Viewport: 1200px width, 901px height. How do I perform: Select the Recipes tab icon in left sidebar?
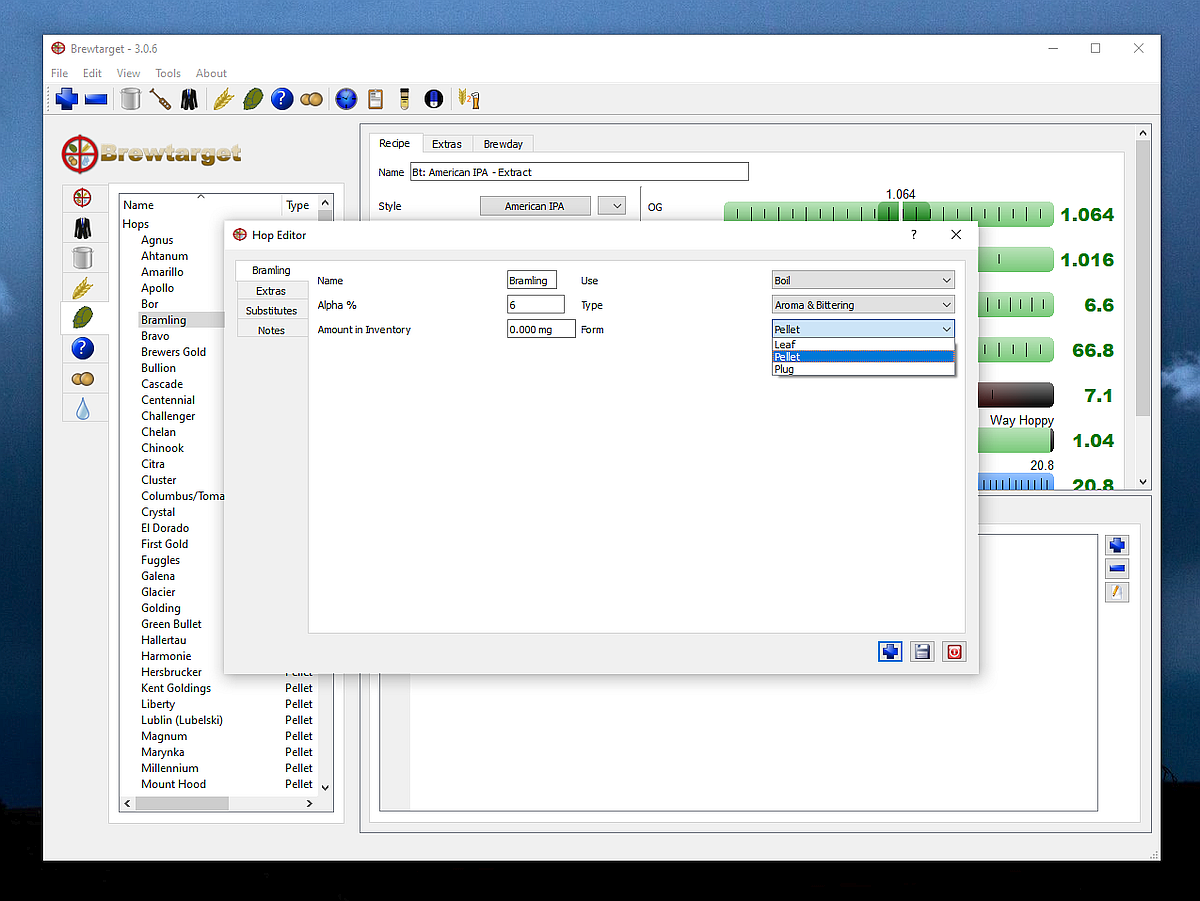pos(82,199)
